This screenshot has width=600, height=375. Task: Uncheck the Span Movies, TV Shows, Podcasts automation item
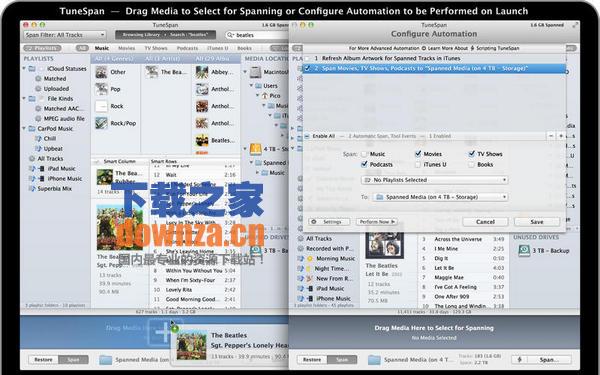308,68
